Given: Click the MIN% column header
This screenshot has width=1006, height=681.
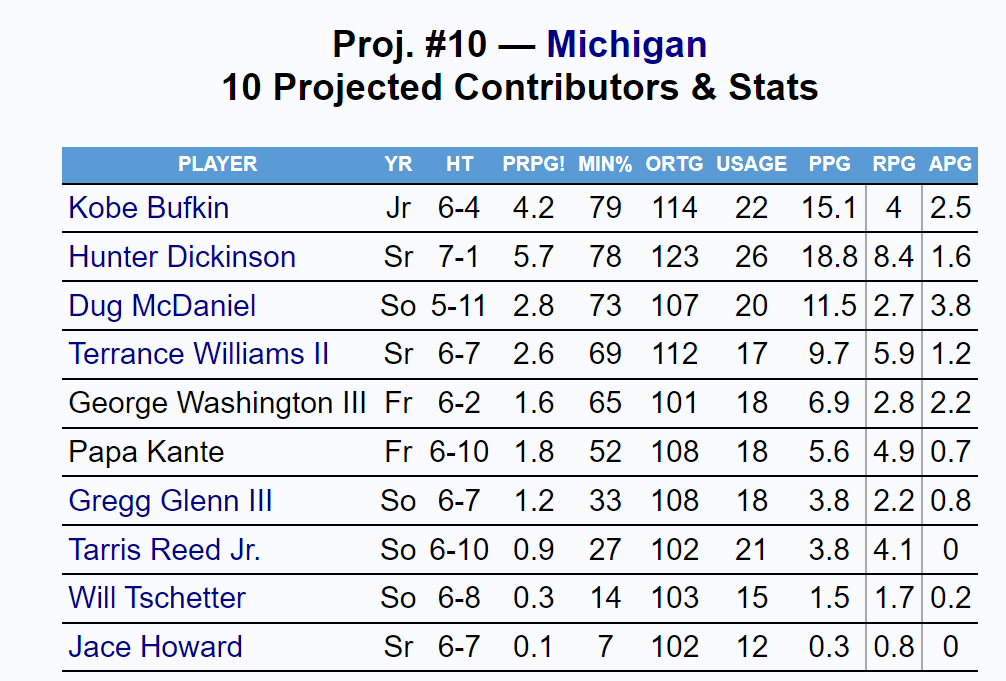Looking at the screenshot, I should pyautogui.click(x=605, y=165).
